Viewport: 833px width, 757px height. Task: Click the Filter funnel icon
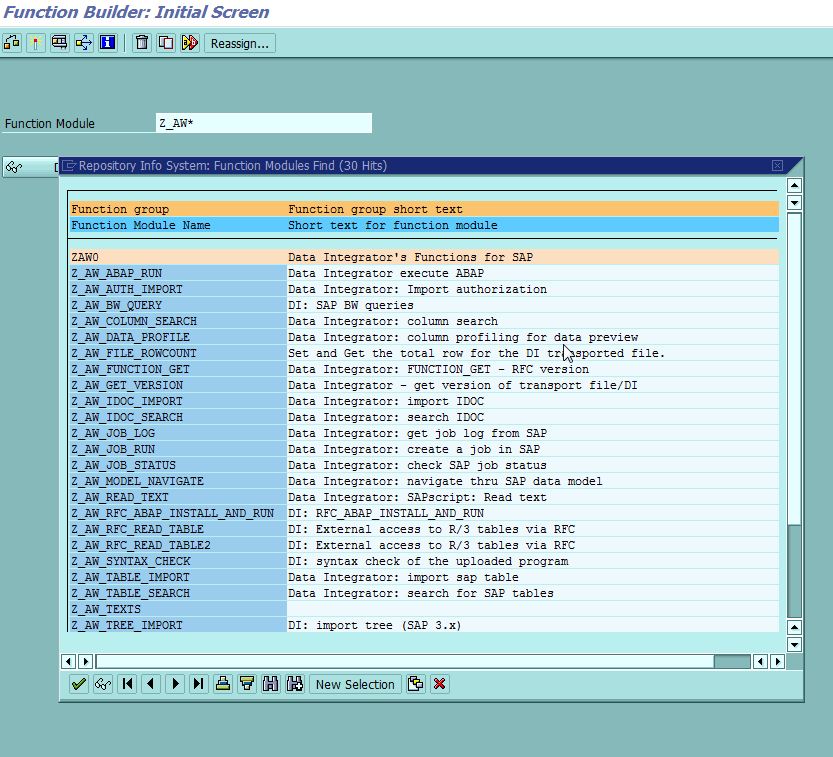pyautogui.click(x=246, y=684)
